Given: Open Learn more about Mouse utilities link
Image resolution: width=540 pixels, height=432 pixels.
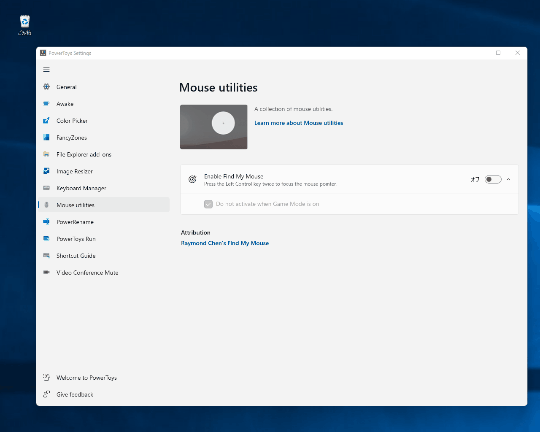Looking at the screenshot, I should coord(299,123).
